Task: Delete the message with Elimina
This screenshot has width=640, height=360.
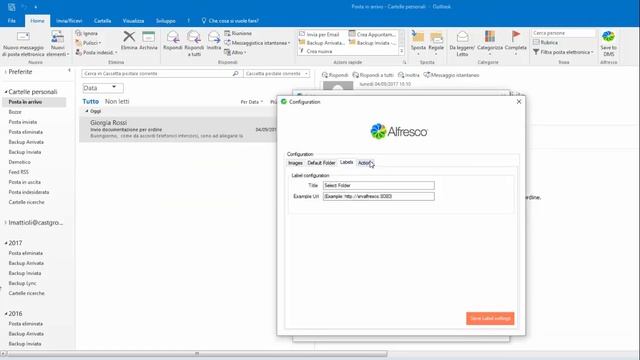Action: coord(129,41)
